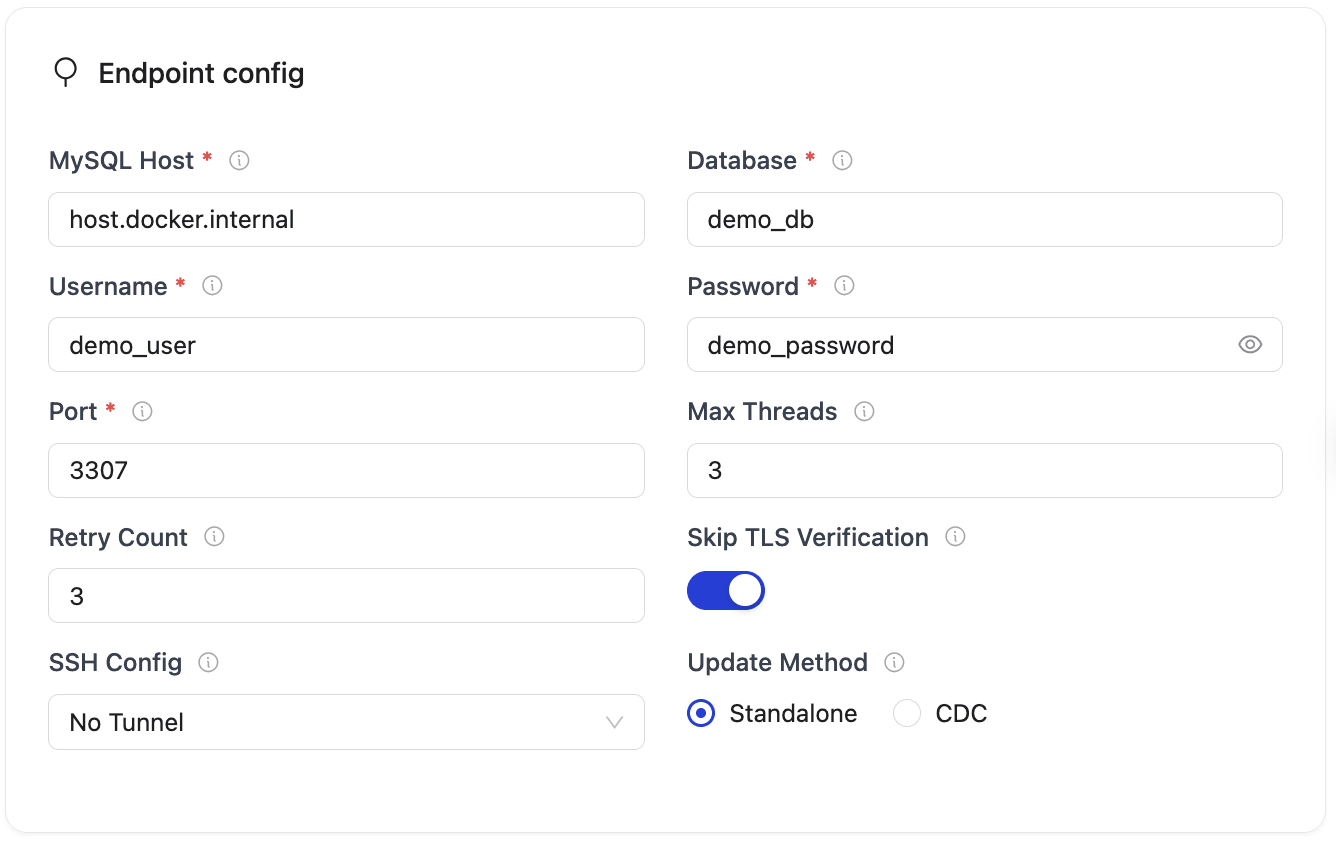Focus the Port field showing 3307
This screenshot has height=846, width=1336.
point(346,470)
